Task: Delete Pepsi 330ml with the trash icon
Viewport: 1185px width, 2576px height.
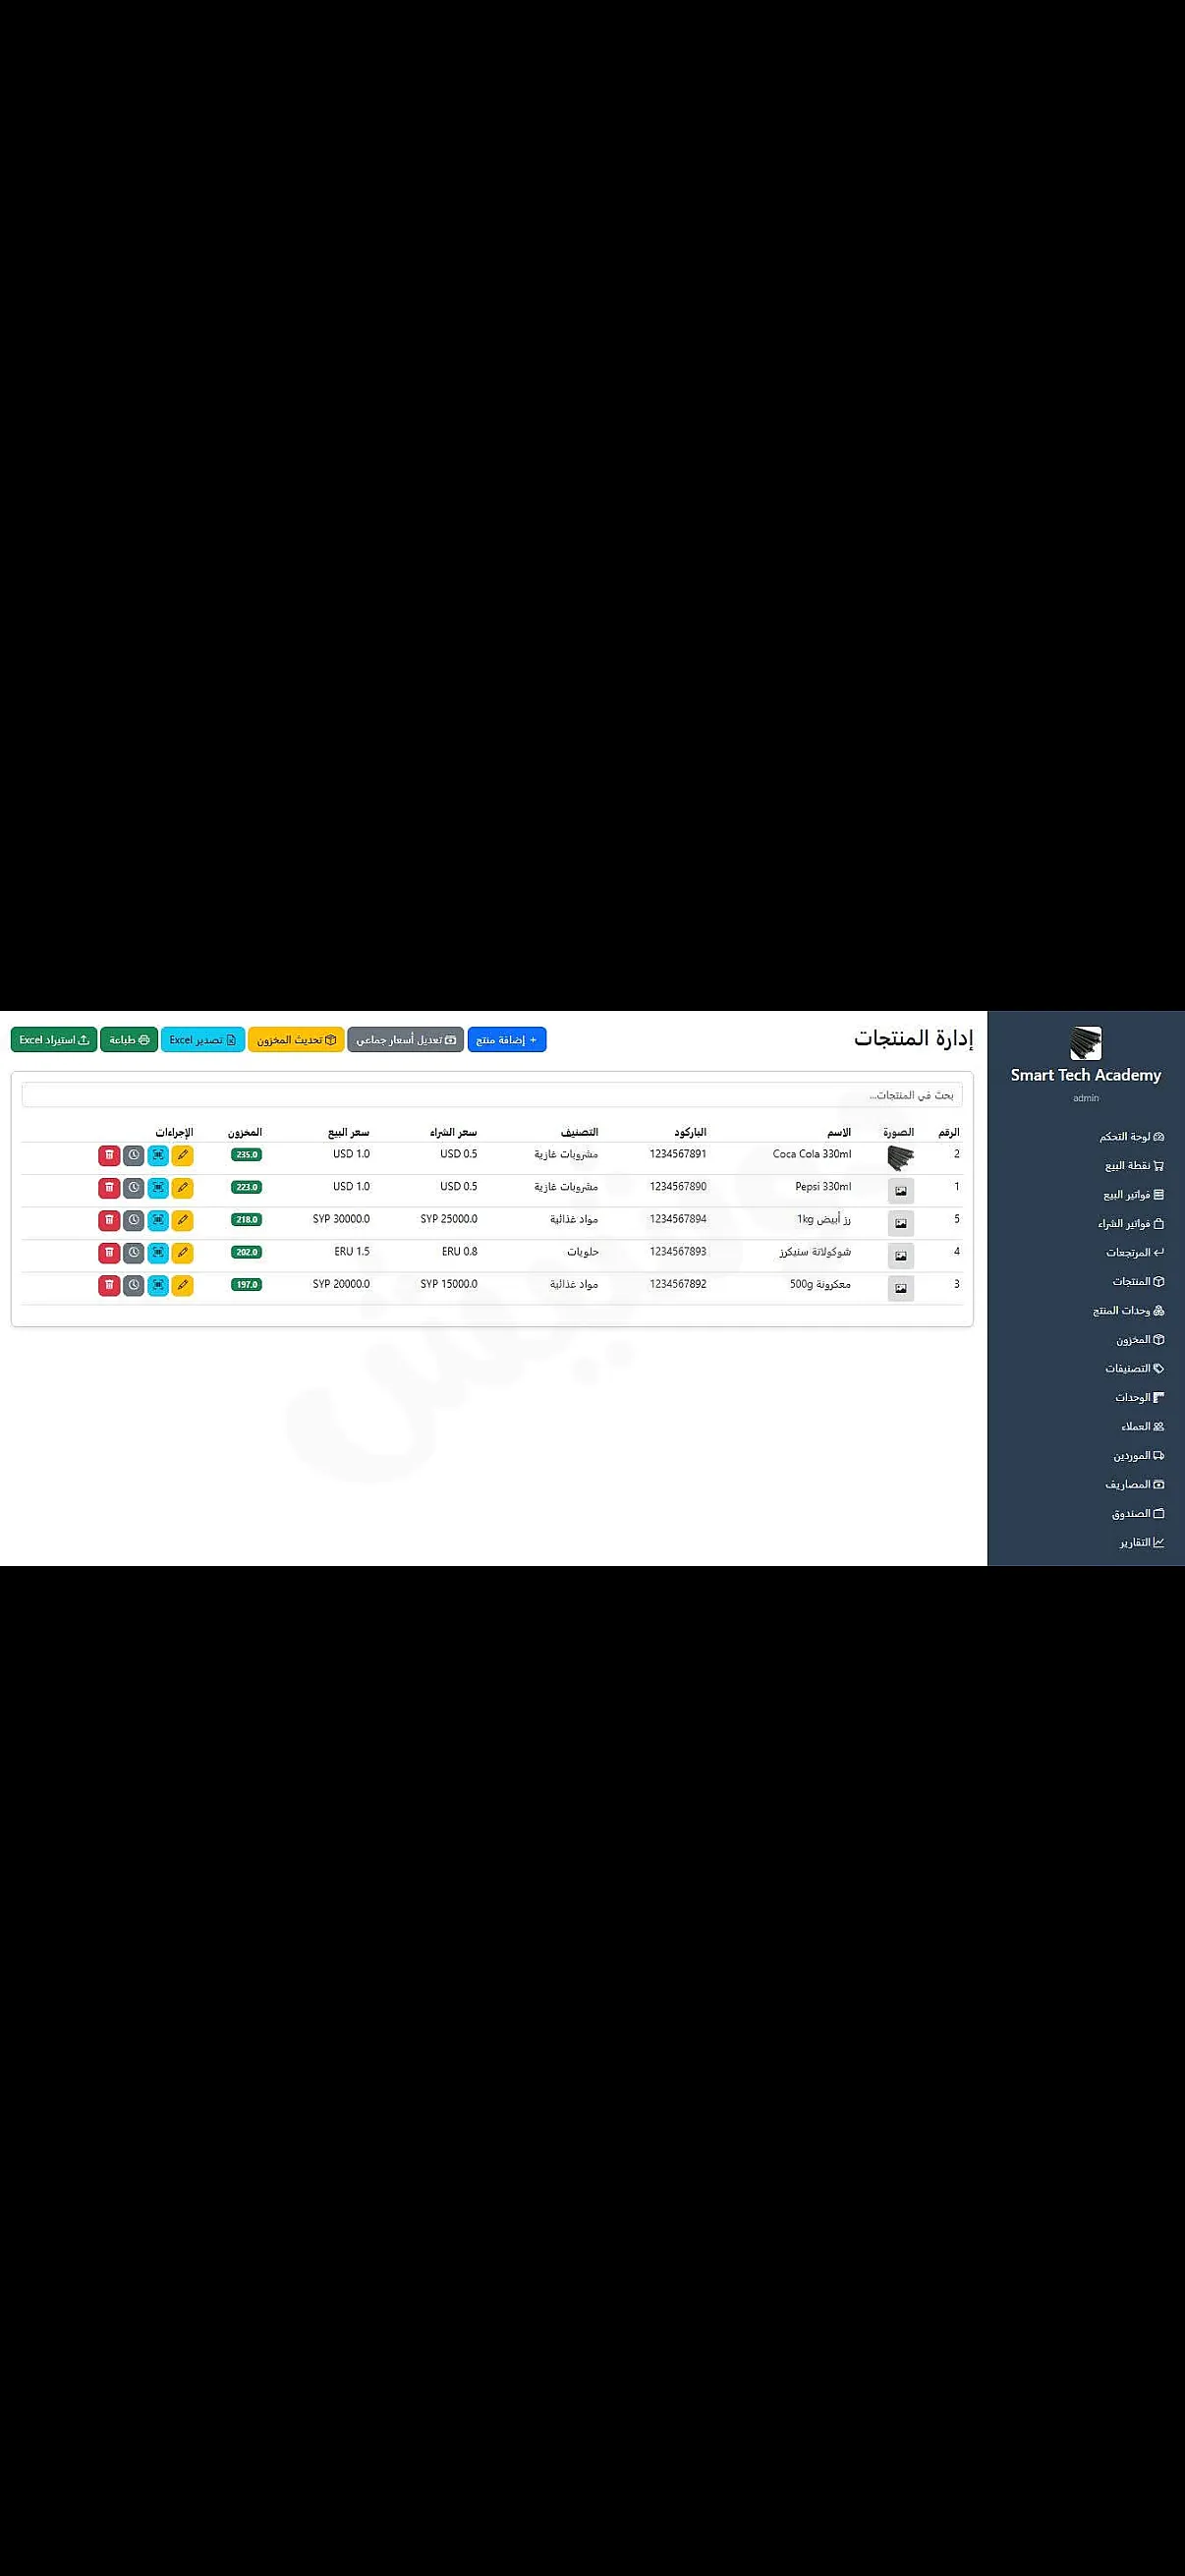Action: click(x=109, y=1188)
